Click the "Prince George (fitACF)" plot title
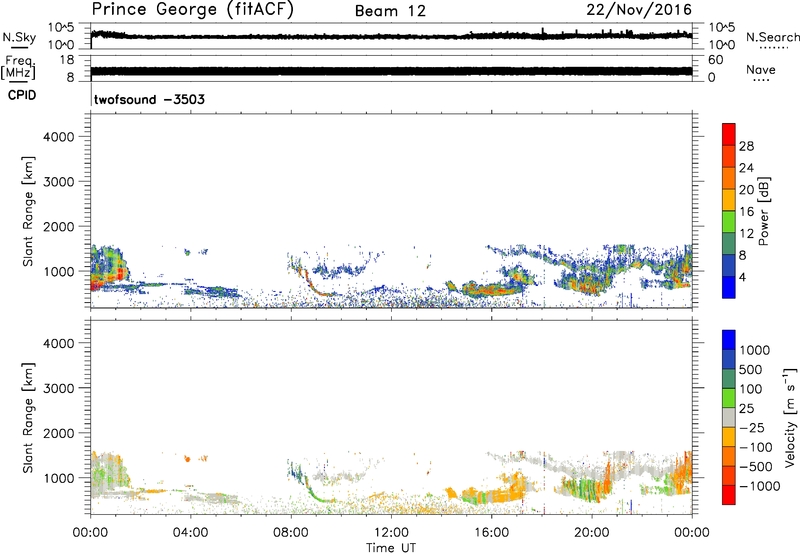Screen dimensions: 800x554 tap(192, 9)
